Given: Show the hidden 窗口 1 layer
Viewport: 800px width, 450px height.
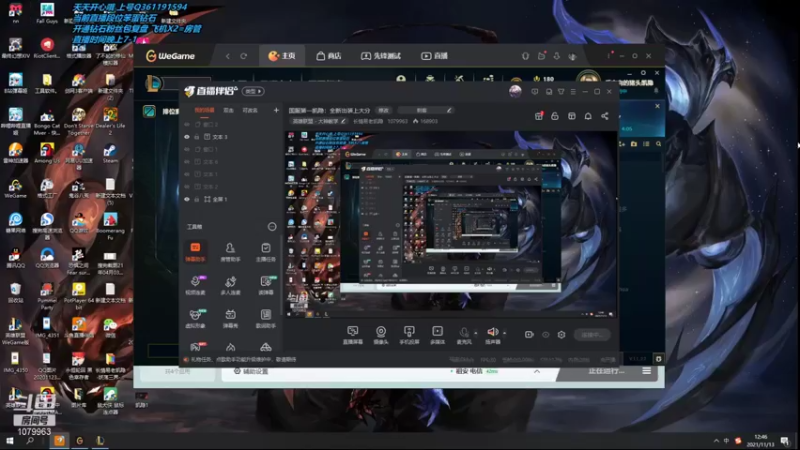Looking at the screenshot, I should (x=187, y=149).
